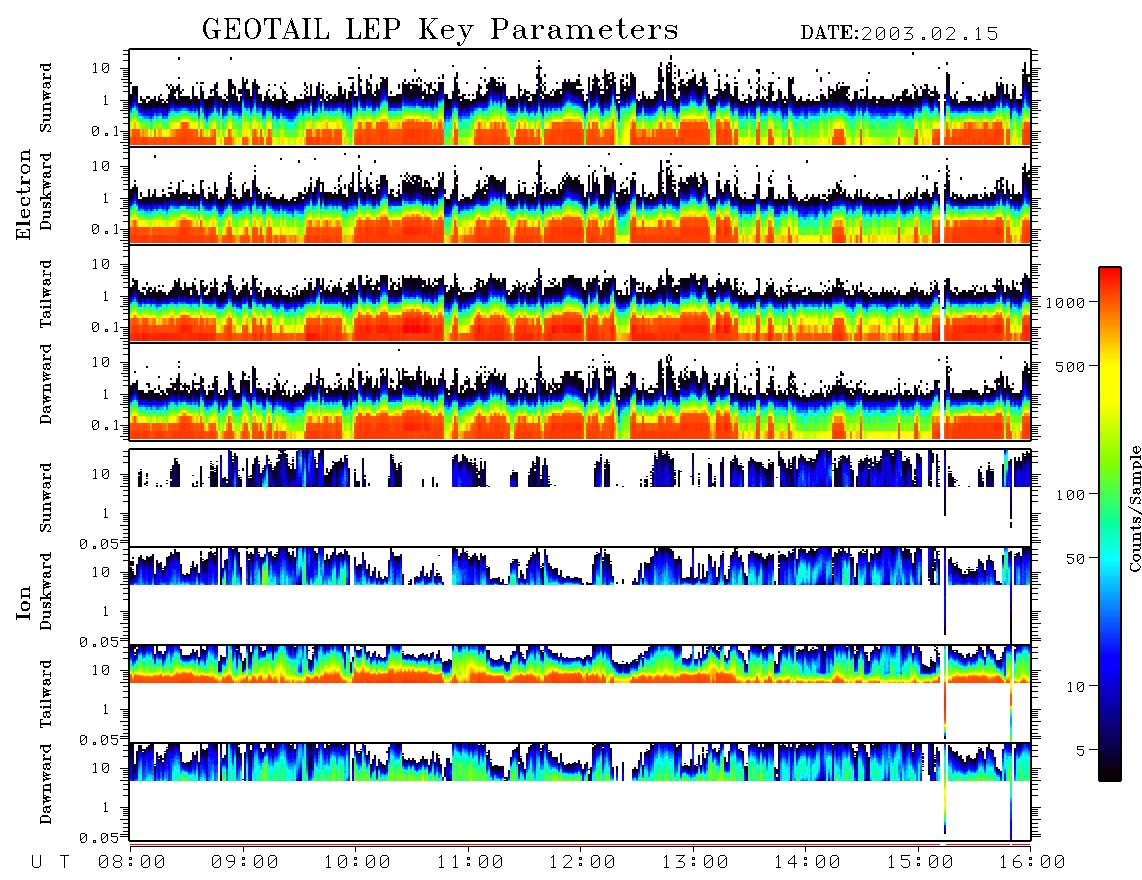This screenshot has width=1142, height=880.
Task: Select the Ion Duskward panel label
Action: (46, 592)
